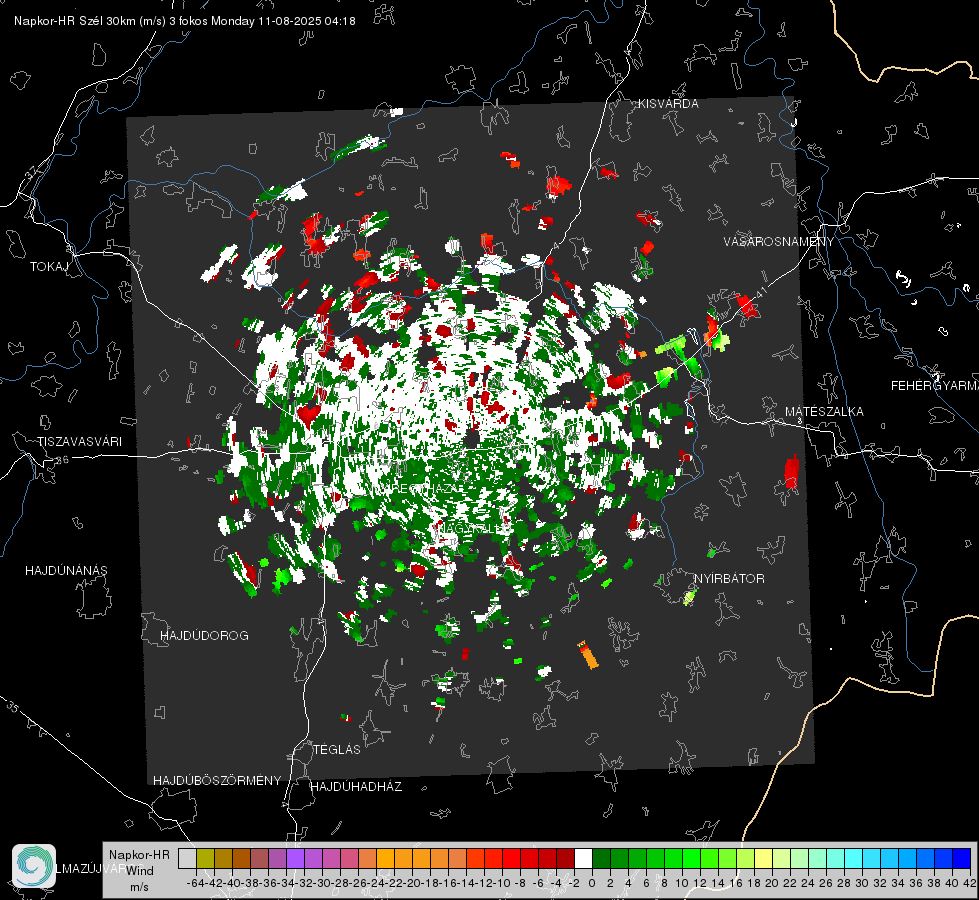
Task: Click the road number 35 marker
Action: click(x=12, y=707)
